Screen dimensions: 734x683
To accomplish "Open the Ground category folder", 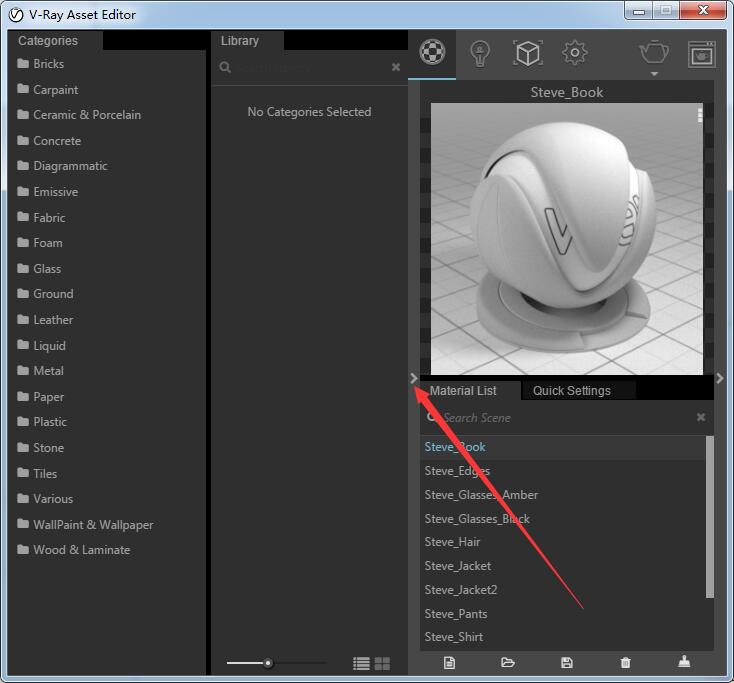I will coord(45,294).
